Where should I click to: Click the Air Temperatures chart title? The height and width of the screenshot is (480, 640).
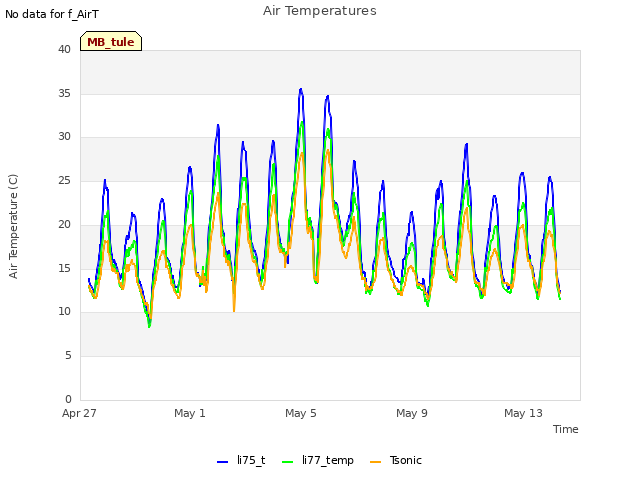click(320, 11)
